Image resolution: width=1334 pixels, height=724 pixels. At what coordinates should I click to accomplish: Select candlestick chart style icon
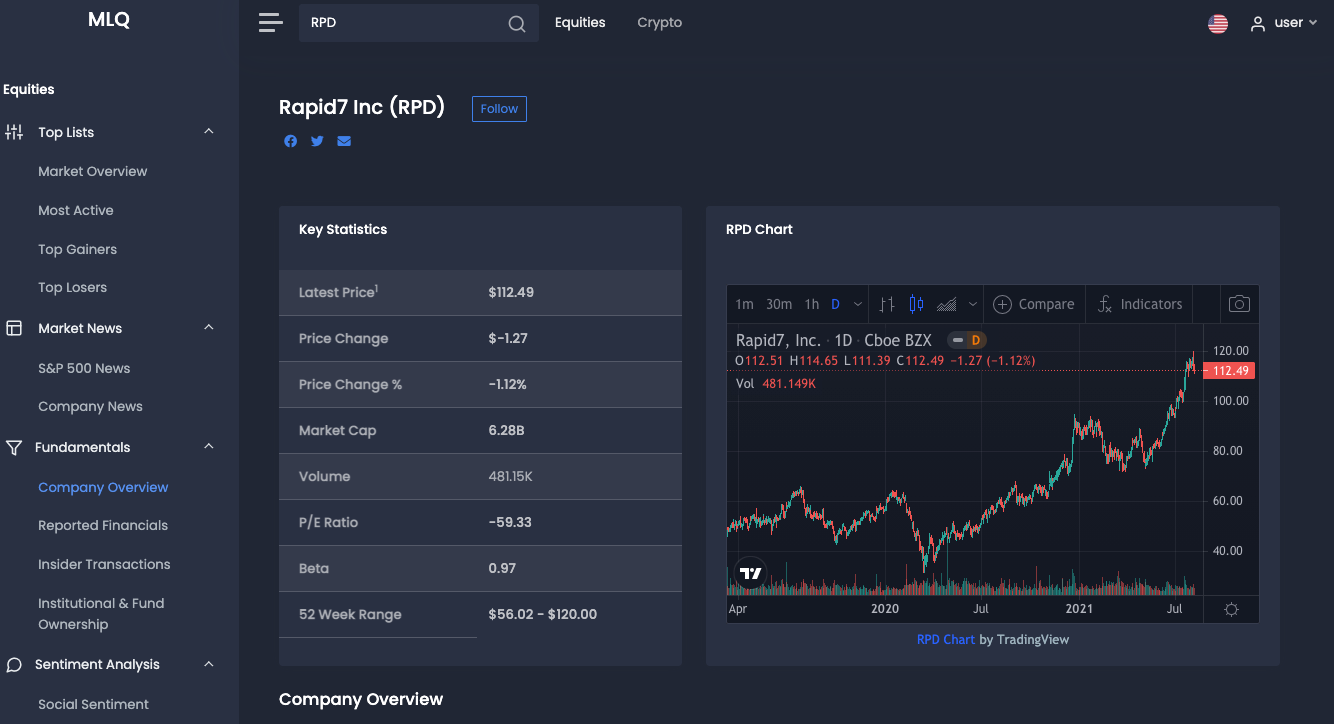pyautogui.click(x=916, y=304)
